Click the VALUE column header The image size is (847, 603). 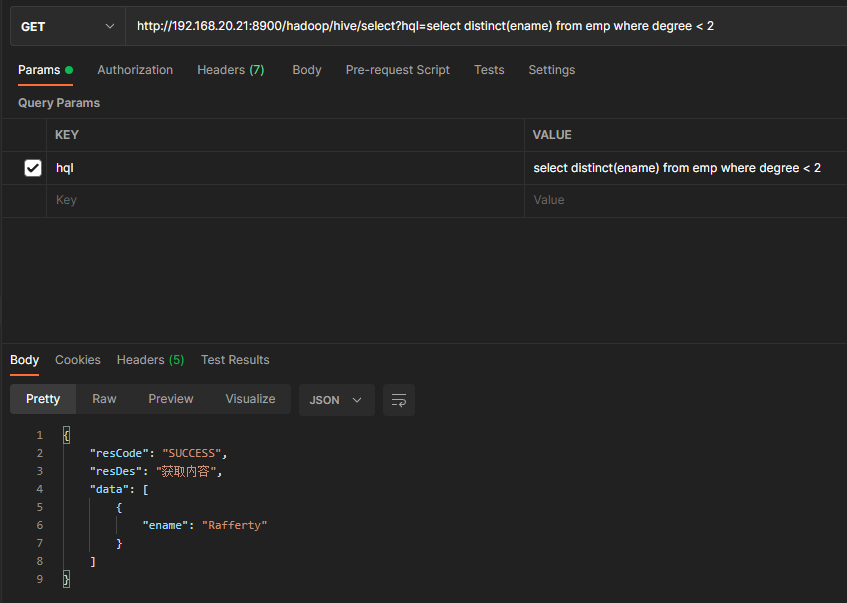552,135
